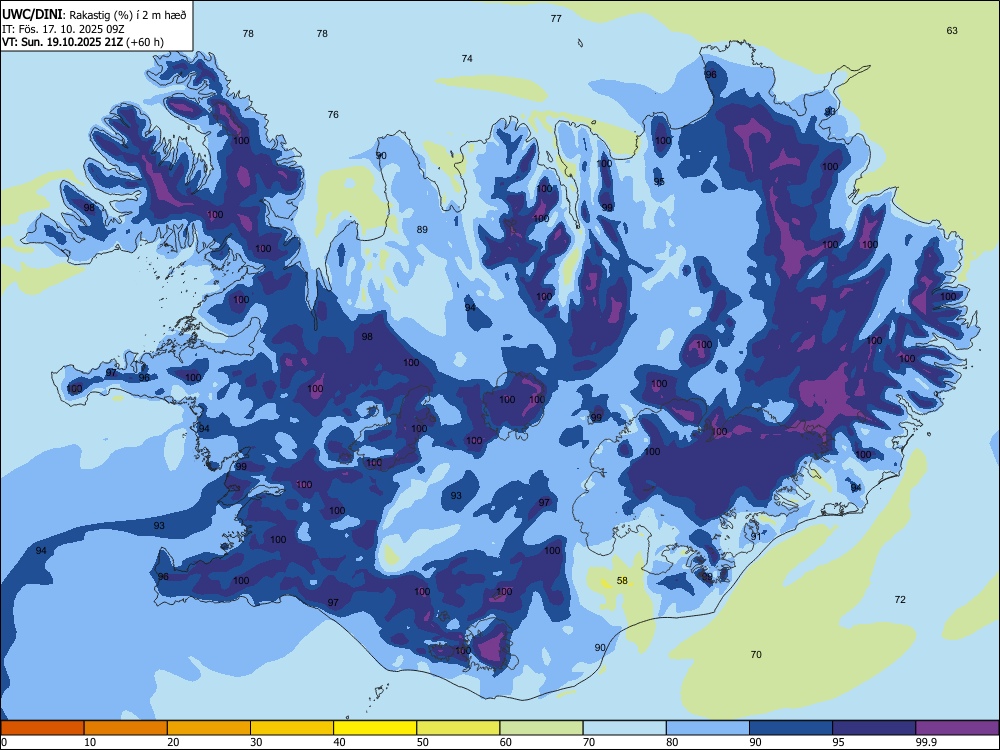
Task: Select the humidity value 77 on the map
Action: (x=556, y=18)
